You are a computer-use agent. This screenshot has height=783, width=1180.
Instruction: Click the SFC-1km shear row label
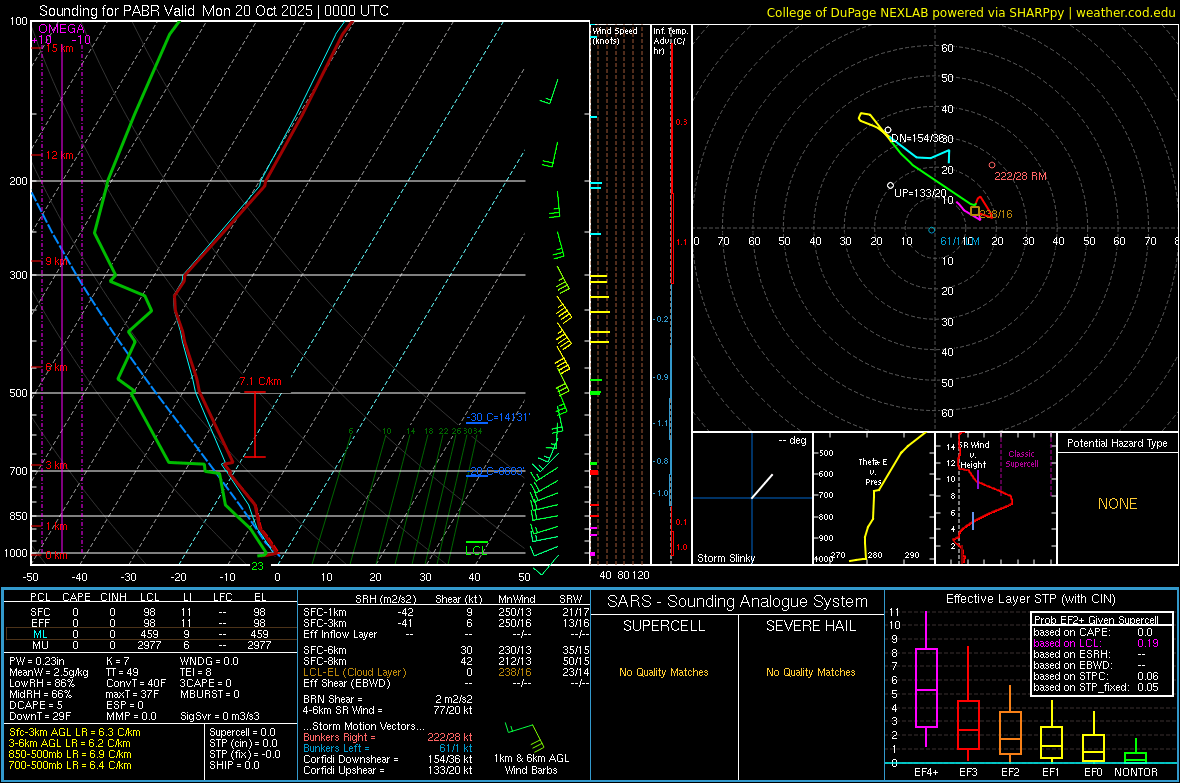[325, 612]
